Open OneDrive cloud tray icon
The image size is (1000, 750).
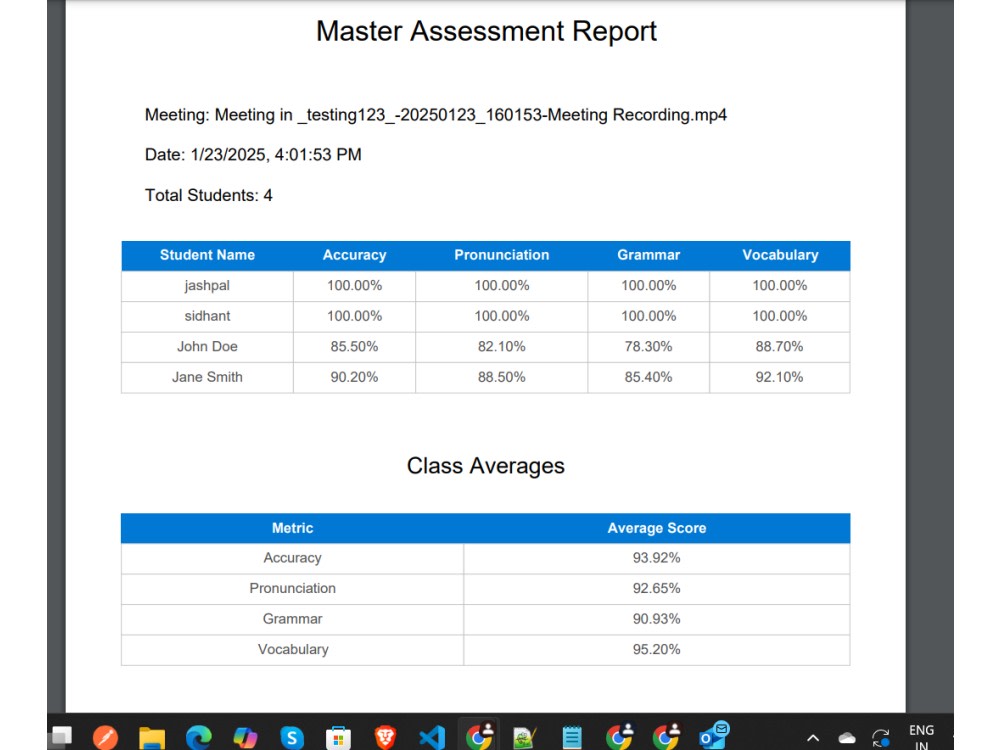coord(847,738)
